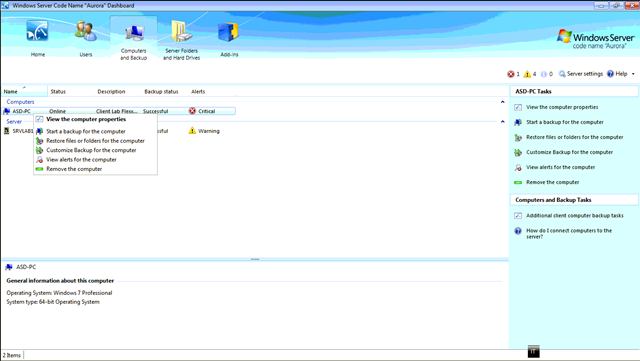Open How do I connect computers help link
This screenshot has width=640, height=361.
569,234
